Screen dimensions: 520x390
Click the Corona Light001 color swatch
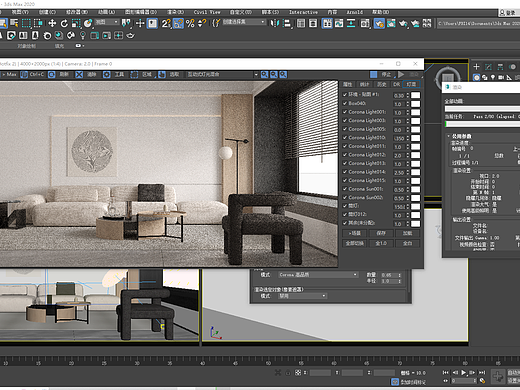pos(416,112)
